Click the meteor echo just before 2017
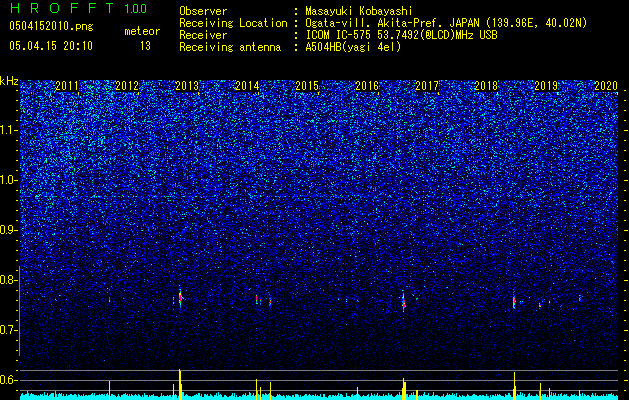Image resolution: width=629 pixels, height=400 pixels. pos(404,301)
